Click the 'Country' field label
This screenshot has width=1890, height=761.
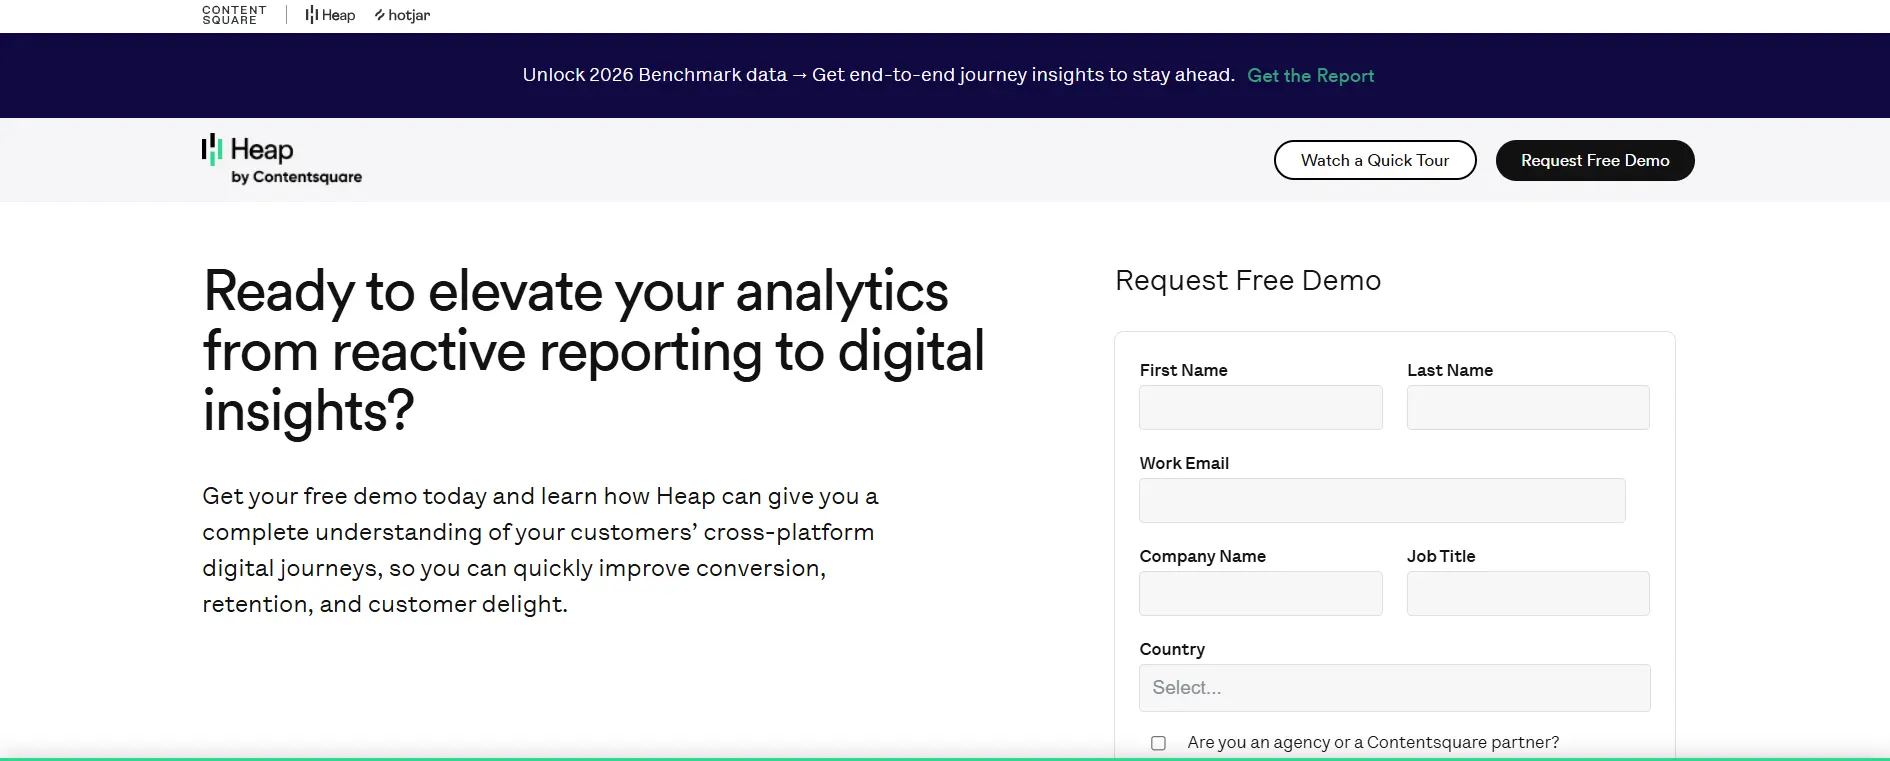tap(1172, 649)
